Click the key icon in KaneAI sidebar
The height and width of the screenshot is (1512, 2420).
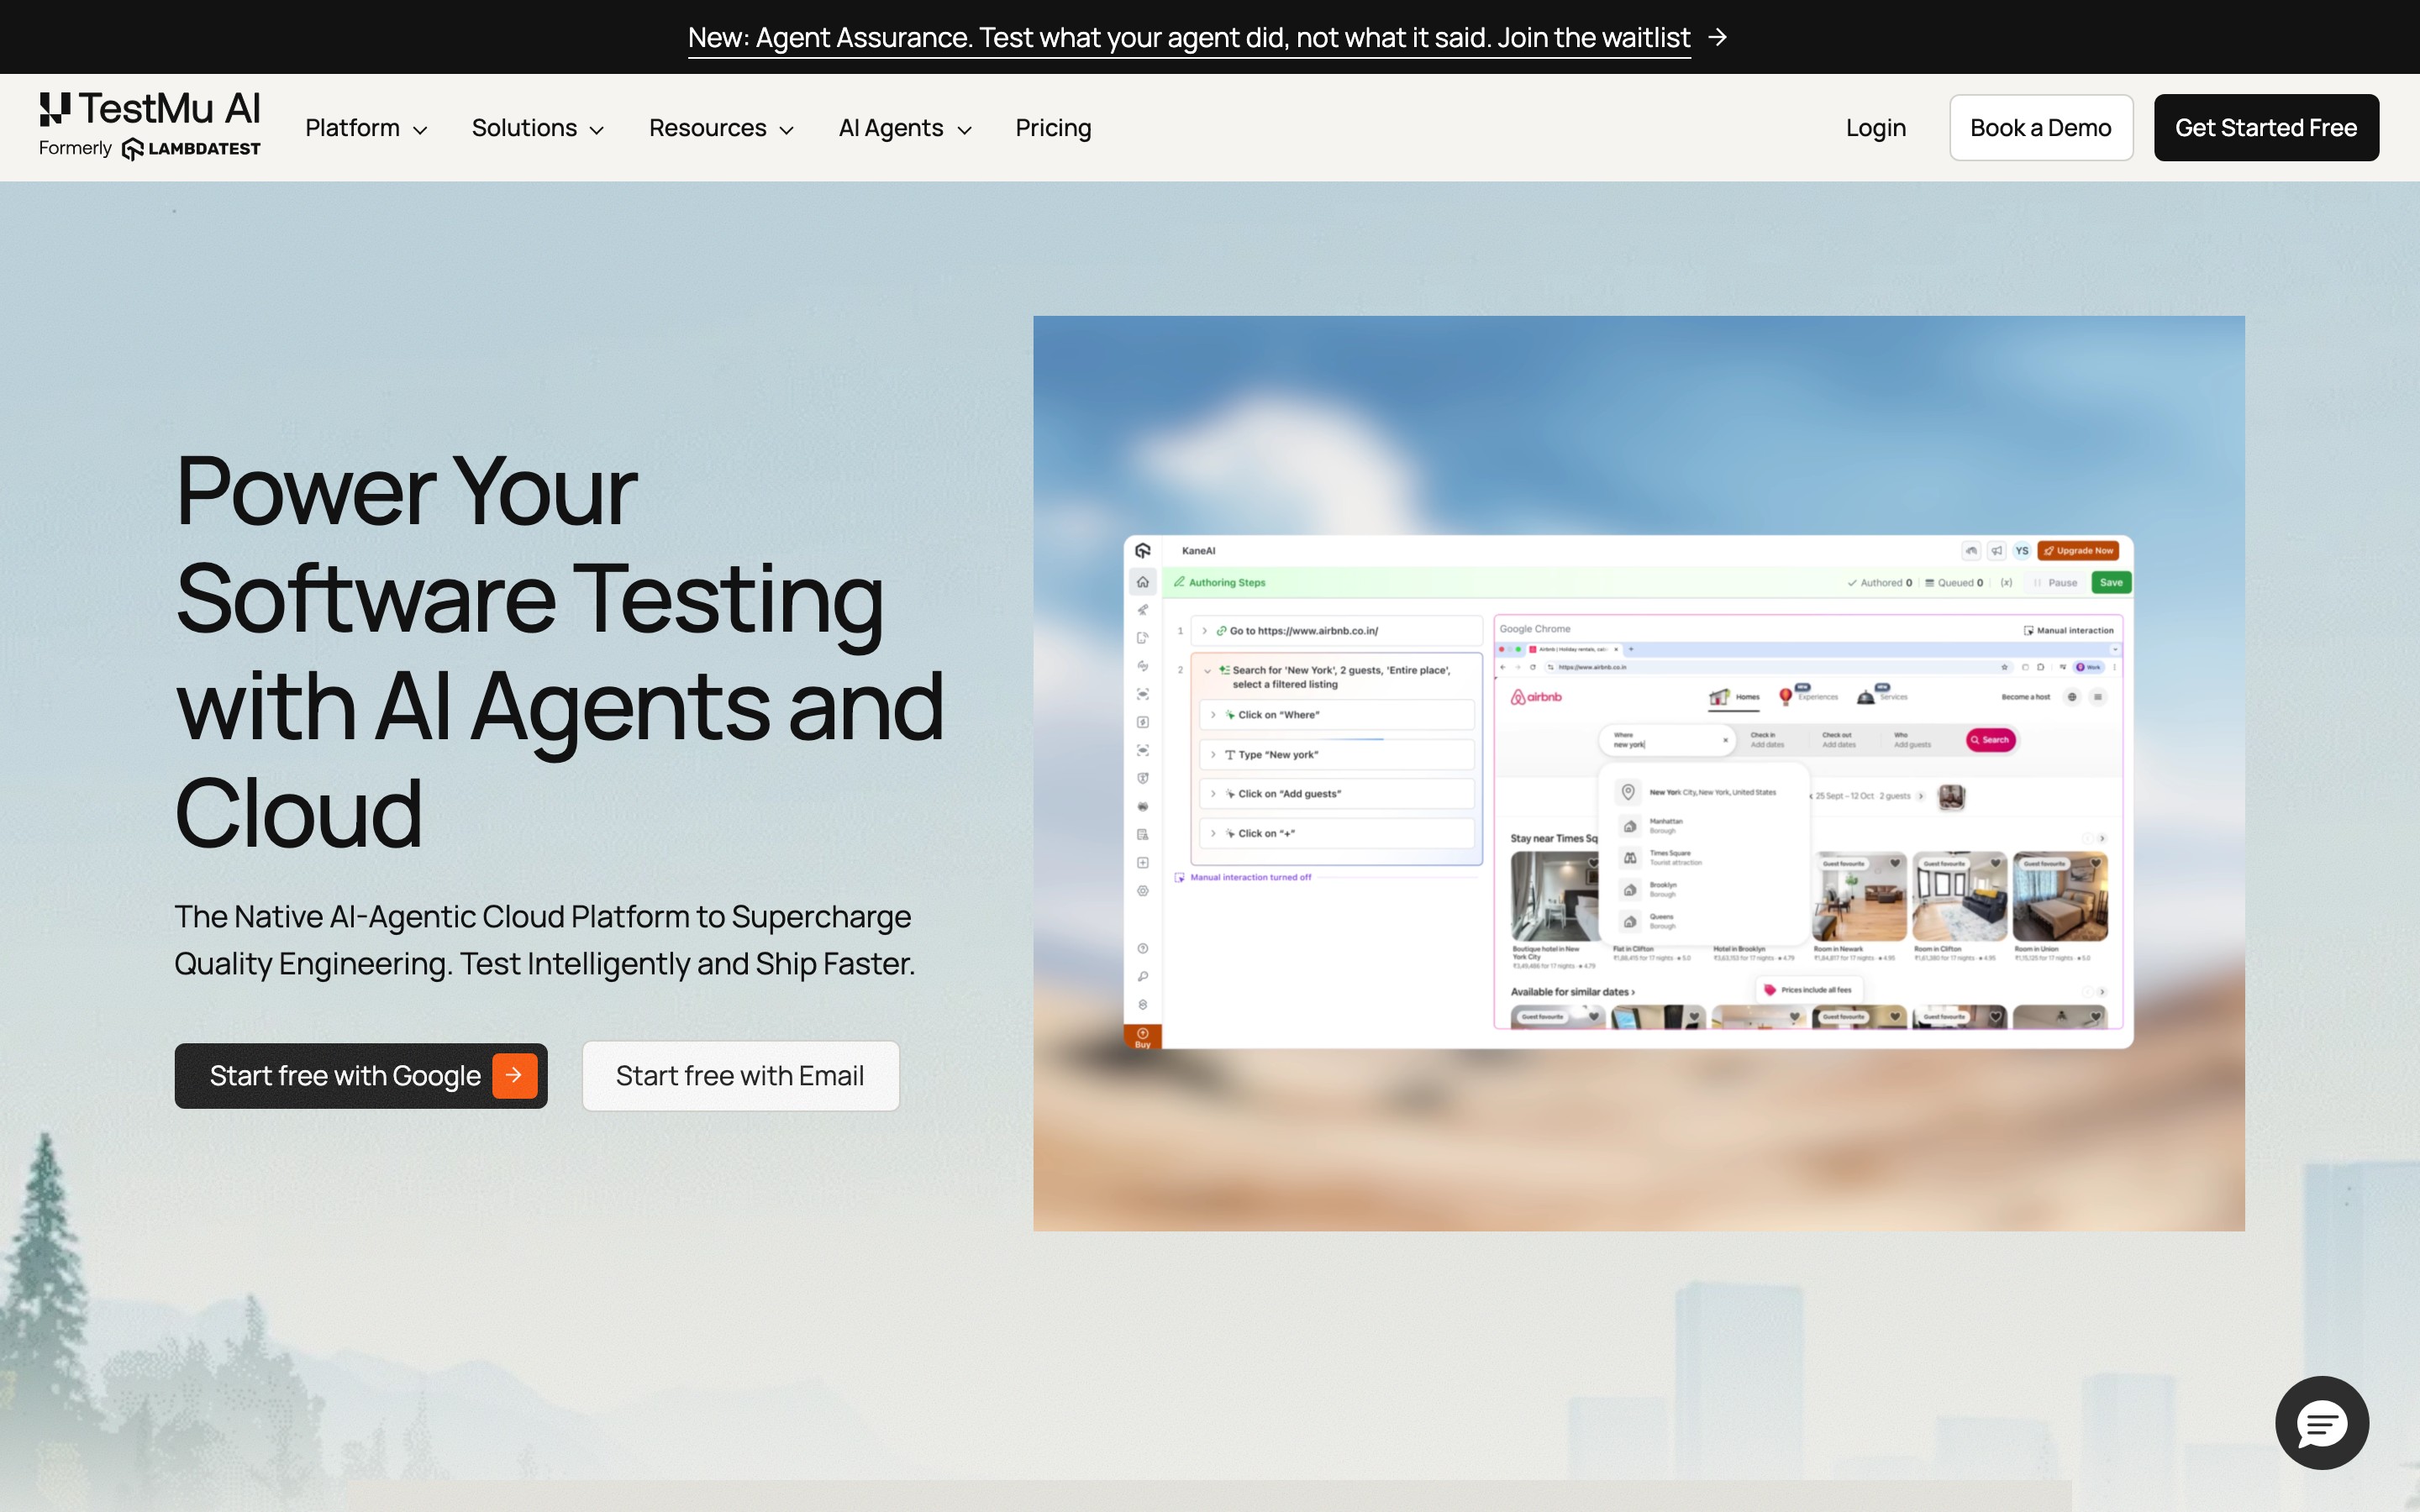[x=1142, y=976]
